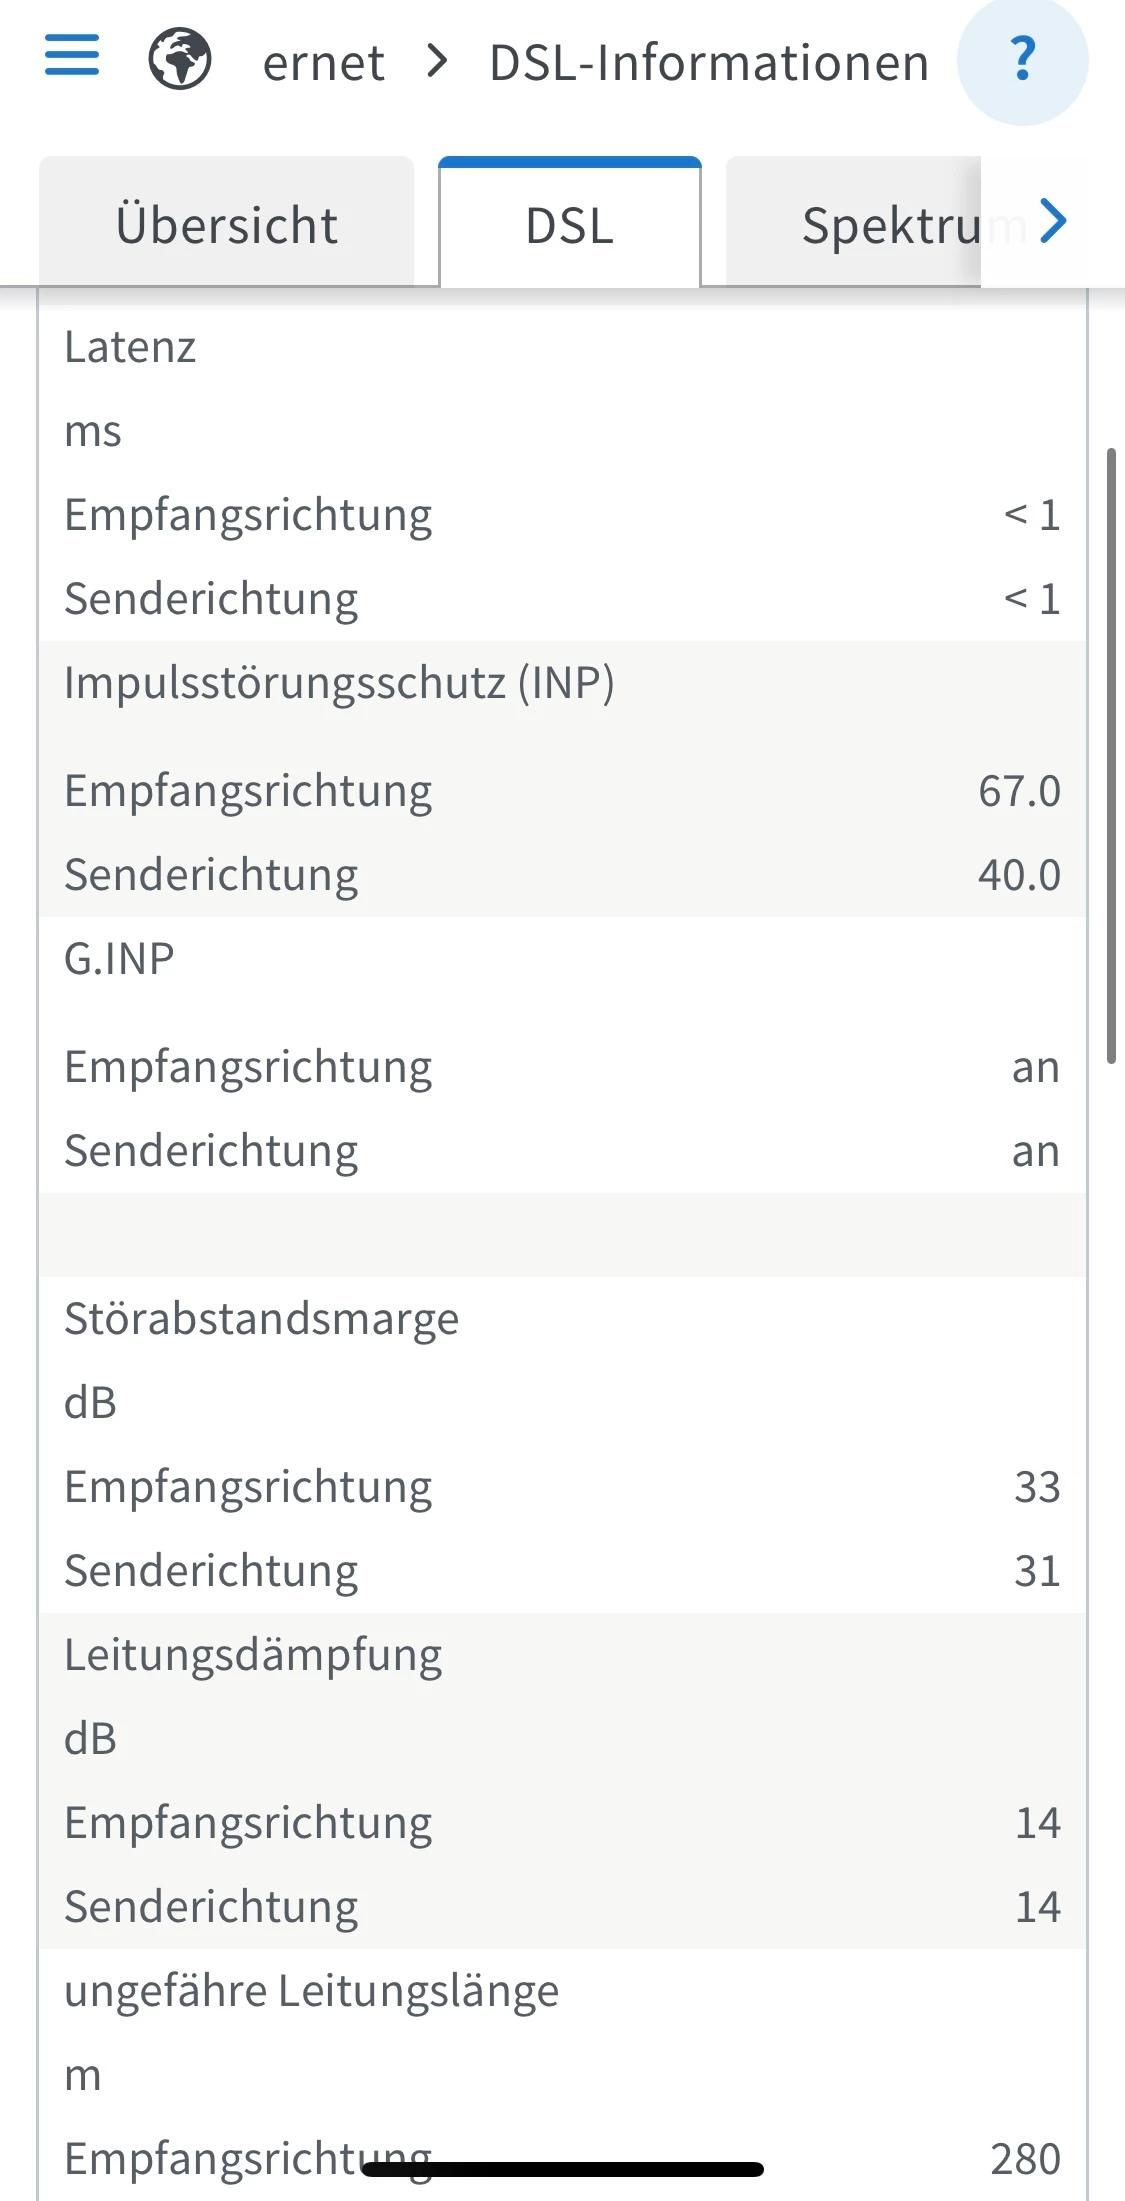The height and width of the screenshot is (2201, 1125).
Task: Tap the G.INP section label
Action: pos(119,959)
